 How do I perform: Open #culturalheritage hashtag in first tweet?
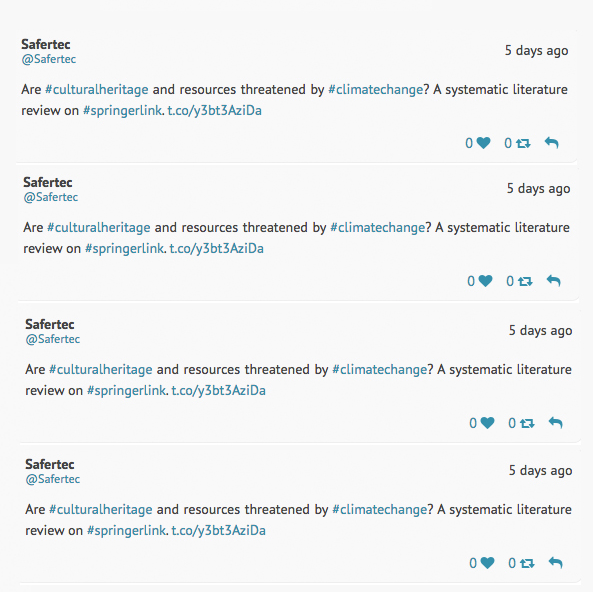pos(97,90)
